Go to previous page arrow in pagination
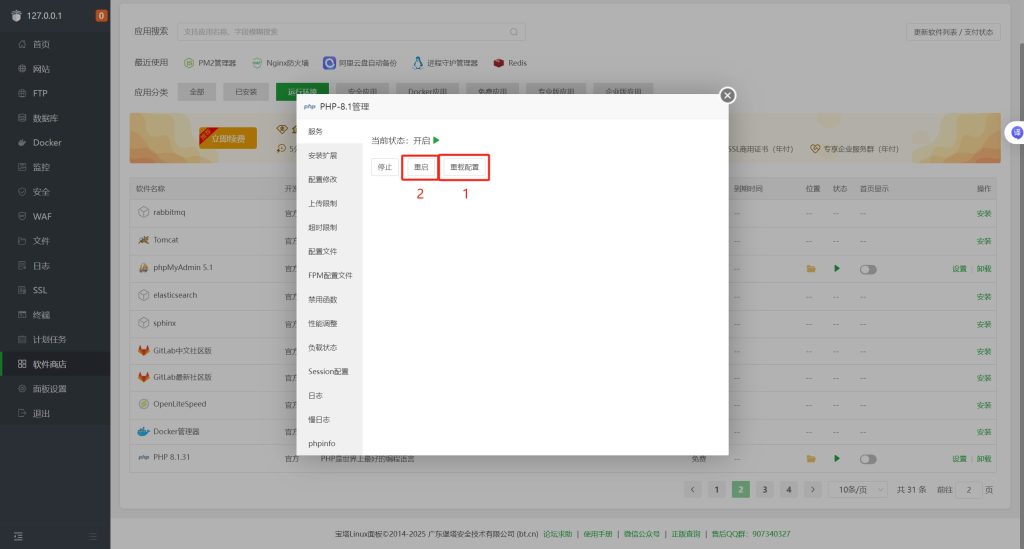The width and height of the screenshot is (1024, 549). 693,490
